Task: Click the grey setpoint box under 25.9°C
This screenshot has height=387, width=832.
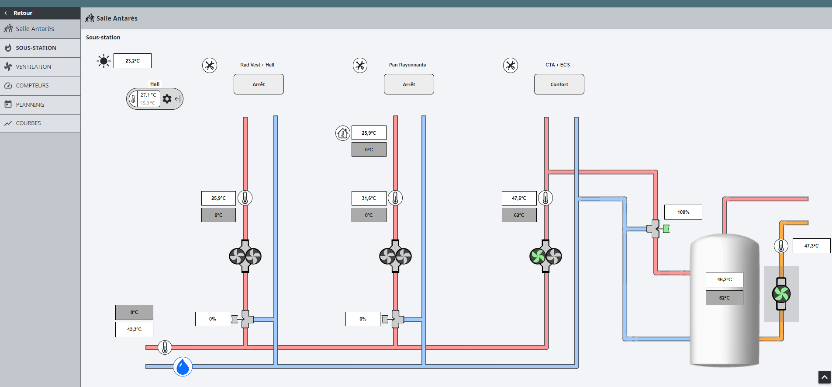Action: click(x=369, y=150)
